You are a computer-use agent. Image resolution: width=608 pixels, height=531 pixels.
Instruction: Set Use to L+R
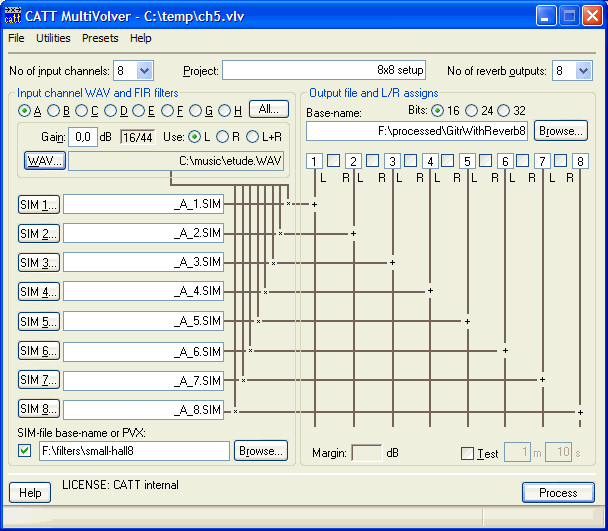coord(253,136)
